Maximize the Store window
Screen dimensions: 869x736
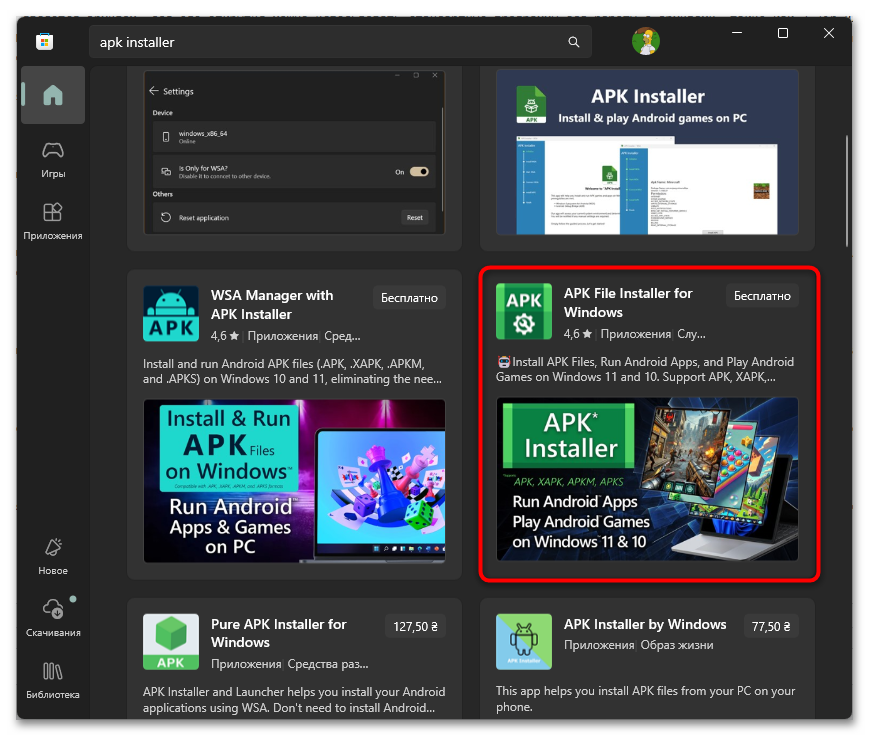point(783,33)
